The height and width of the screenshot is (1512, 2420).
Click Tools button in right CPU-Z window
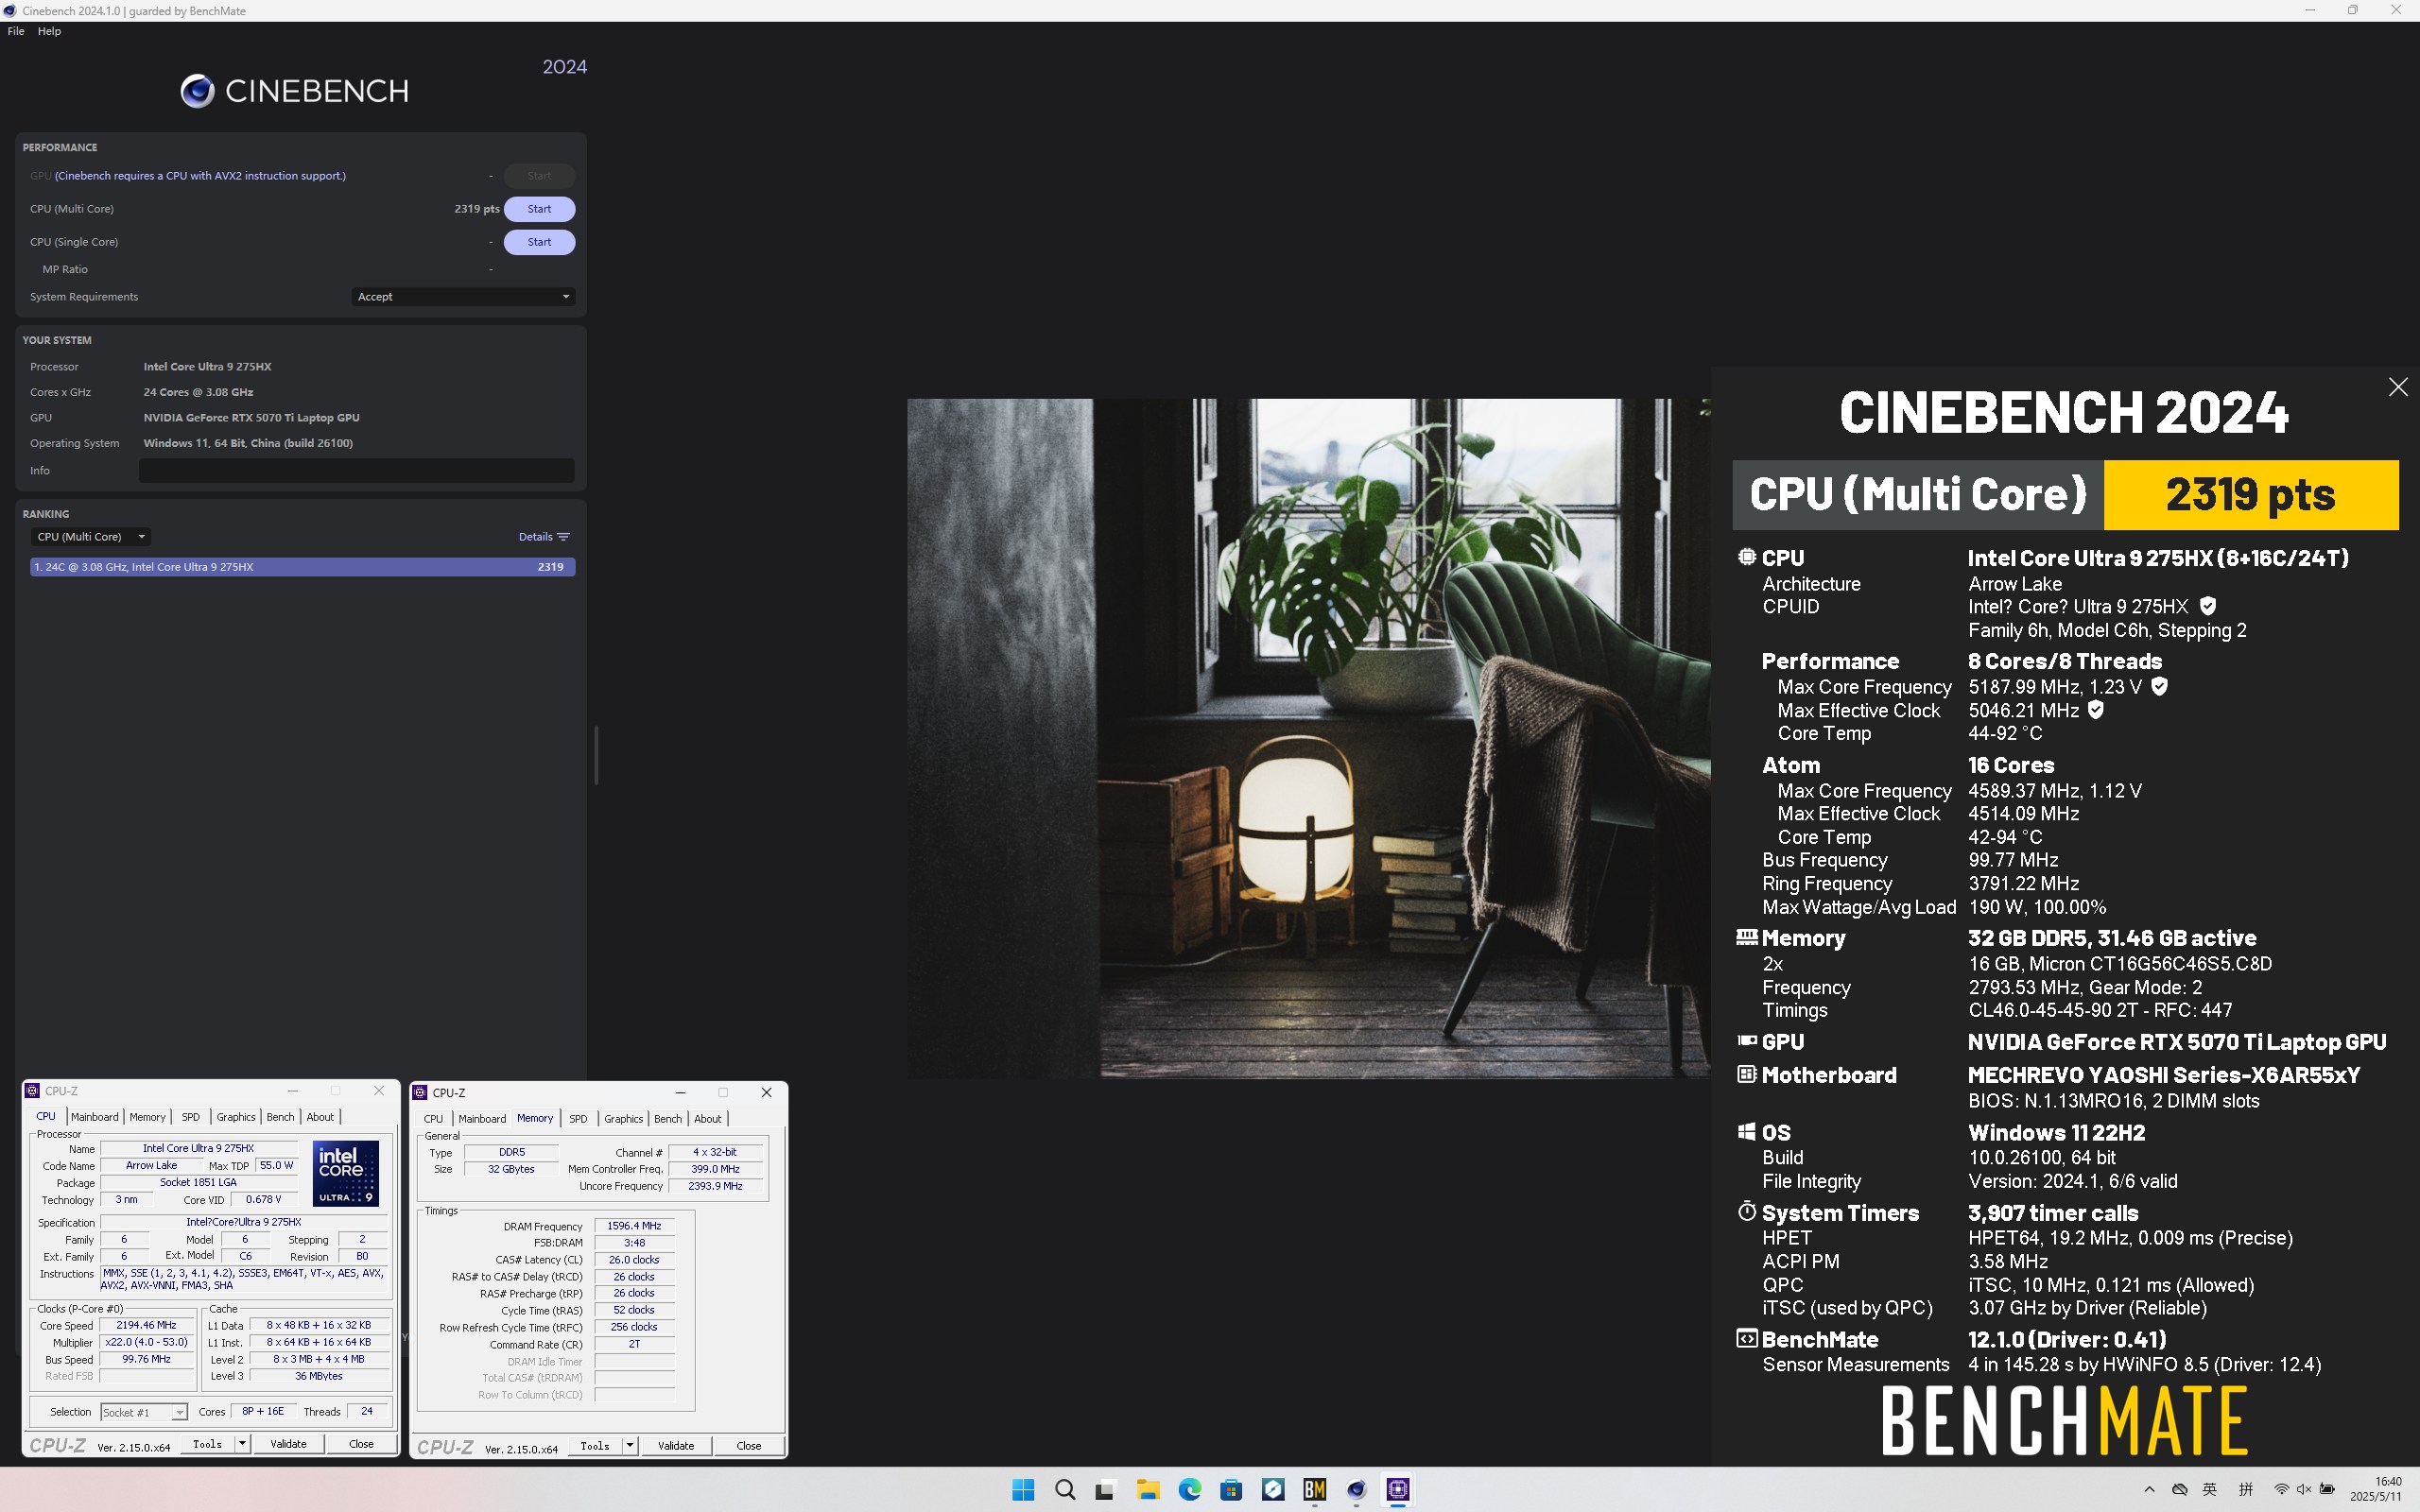[x=595, y=1446]
